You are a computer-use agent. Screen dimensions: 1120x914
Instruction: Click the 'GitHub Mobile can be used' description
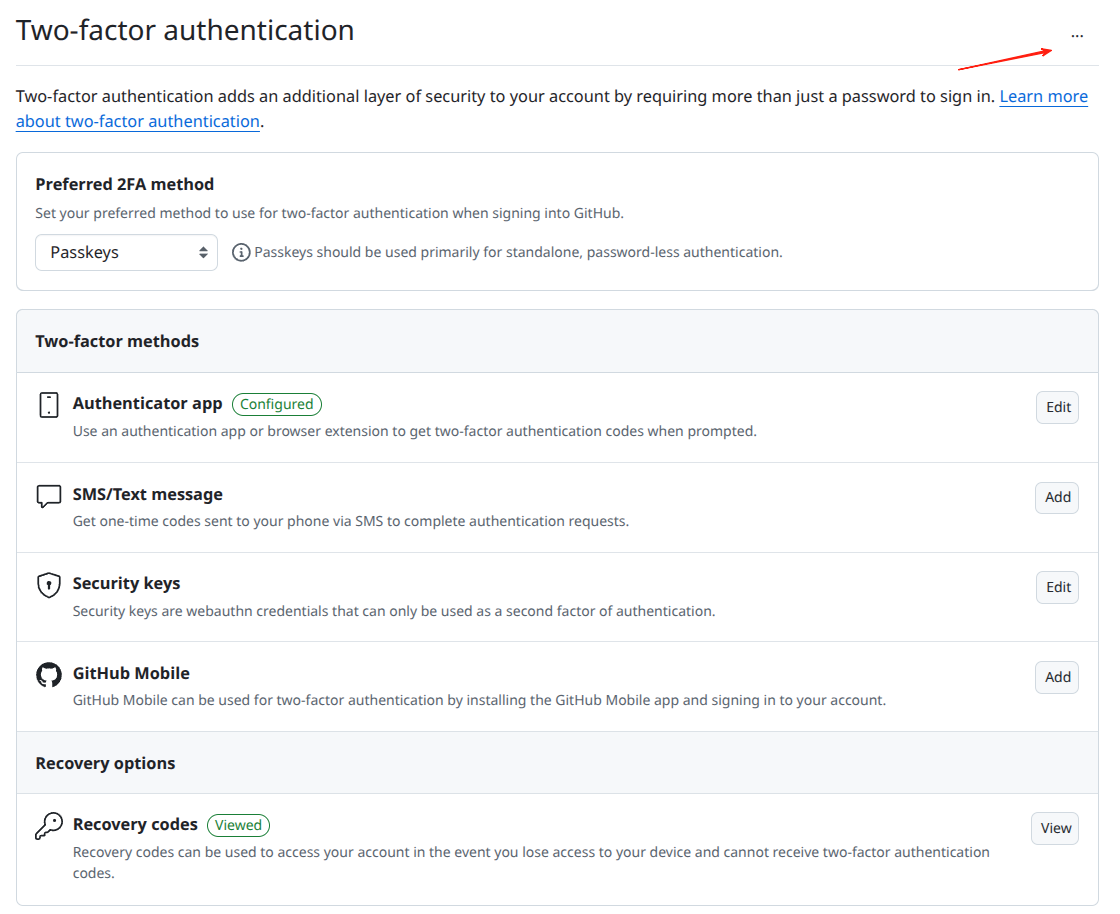point(479,700)
